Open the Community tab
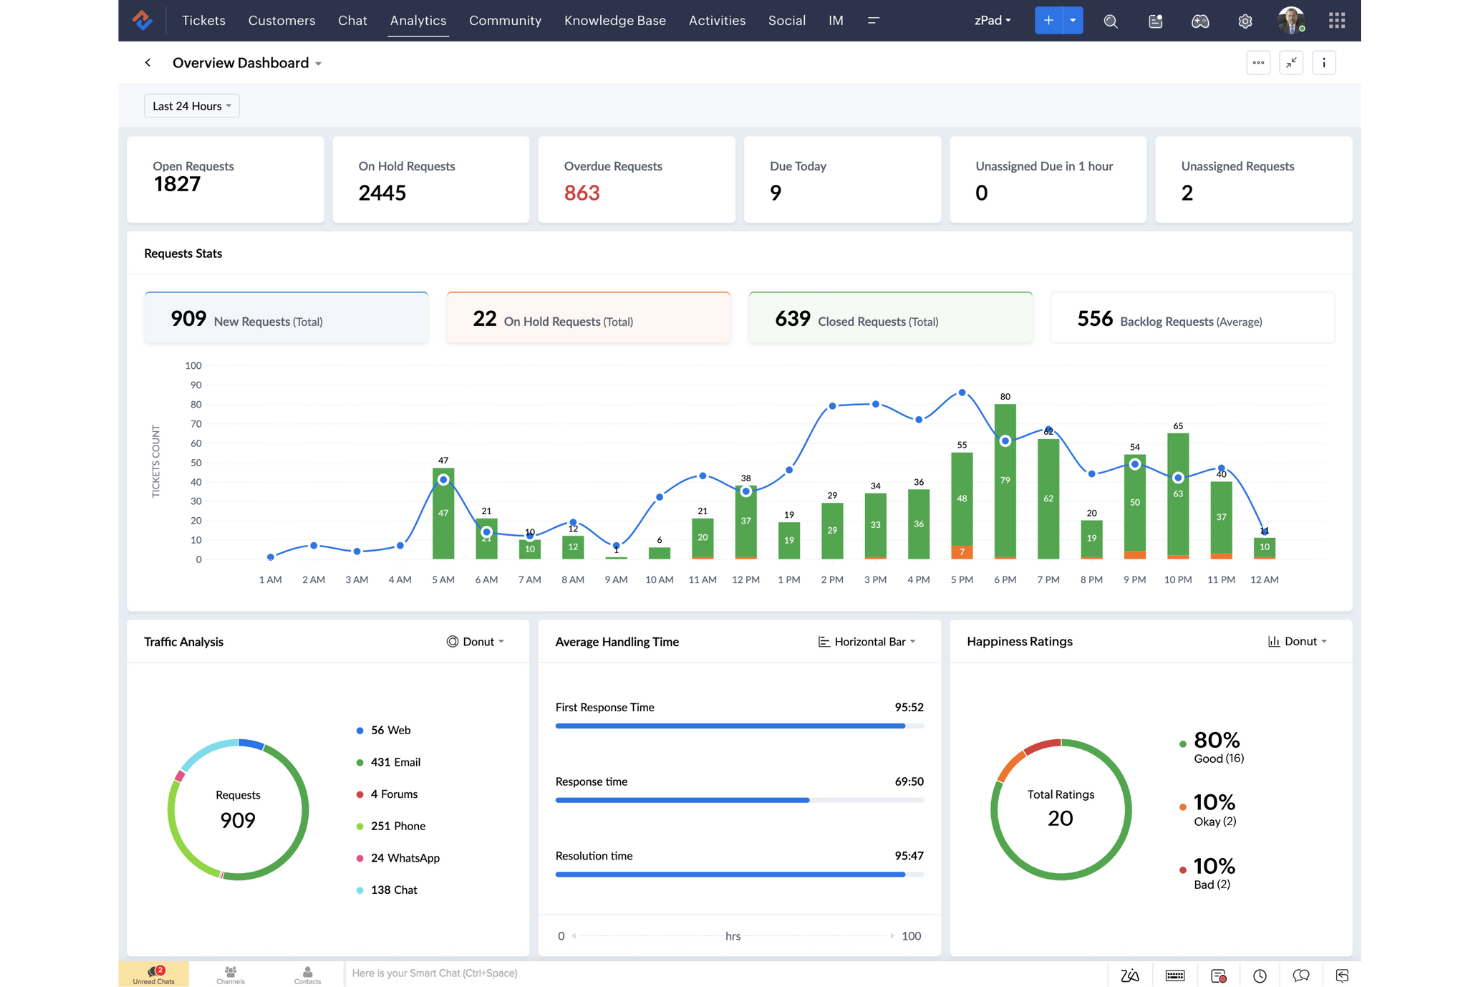Viewport: 1480px width, 987px height. 505,20
